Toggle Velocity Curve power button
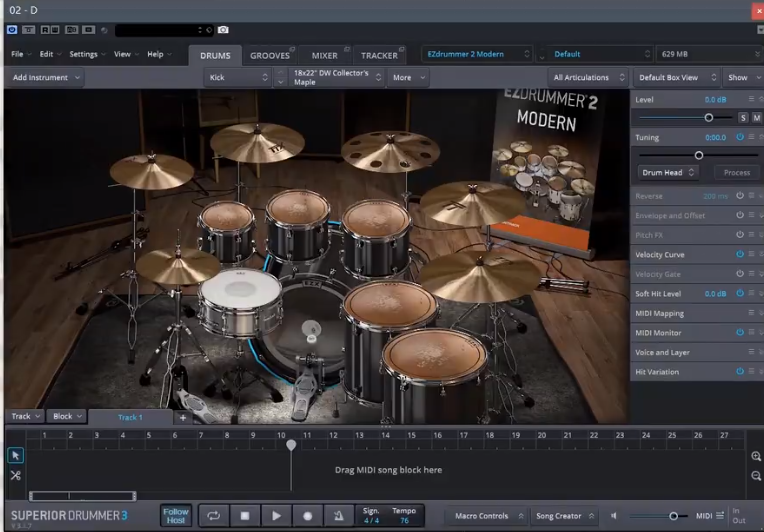 (x=740, y=254)
